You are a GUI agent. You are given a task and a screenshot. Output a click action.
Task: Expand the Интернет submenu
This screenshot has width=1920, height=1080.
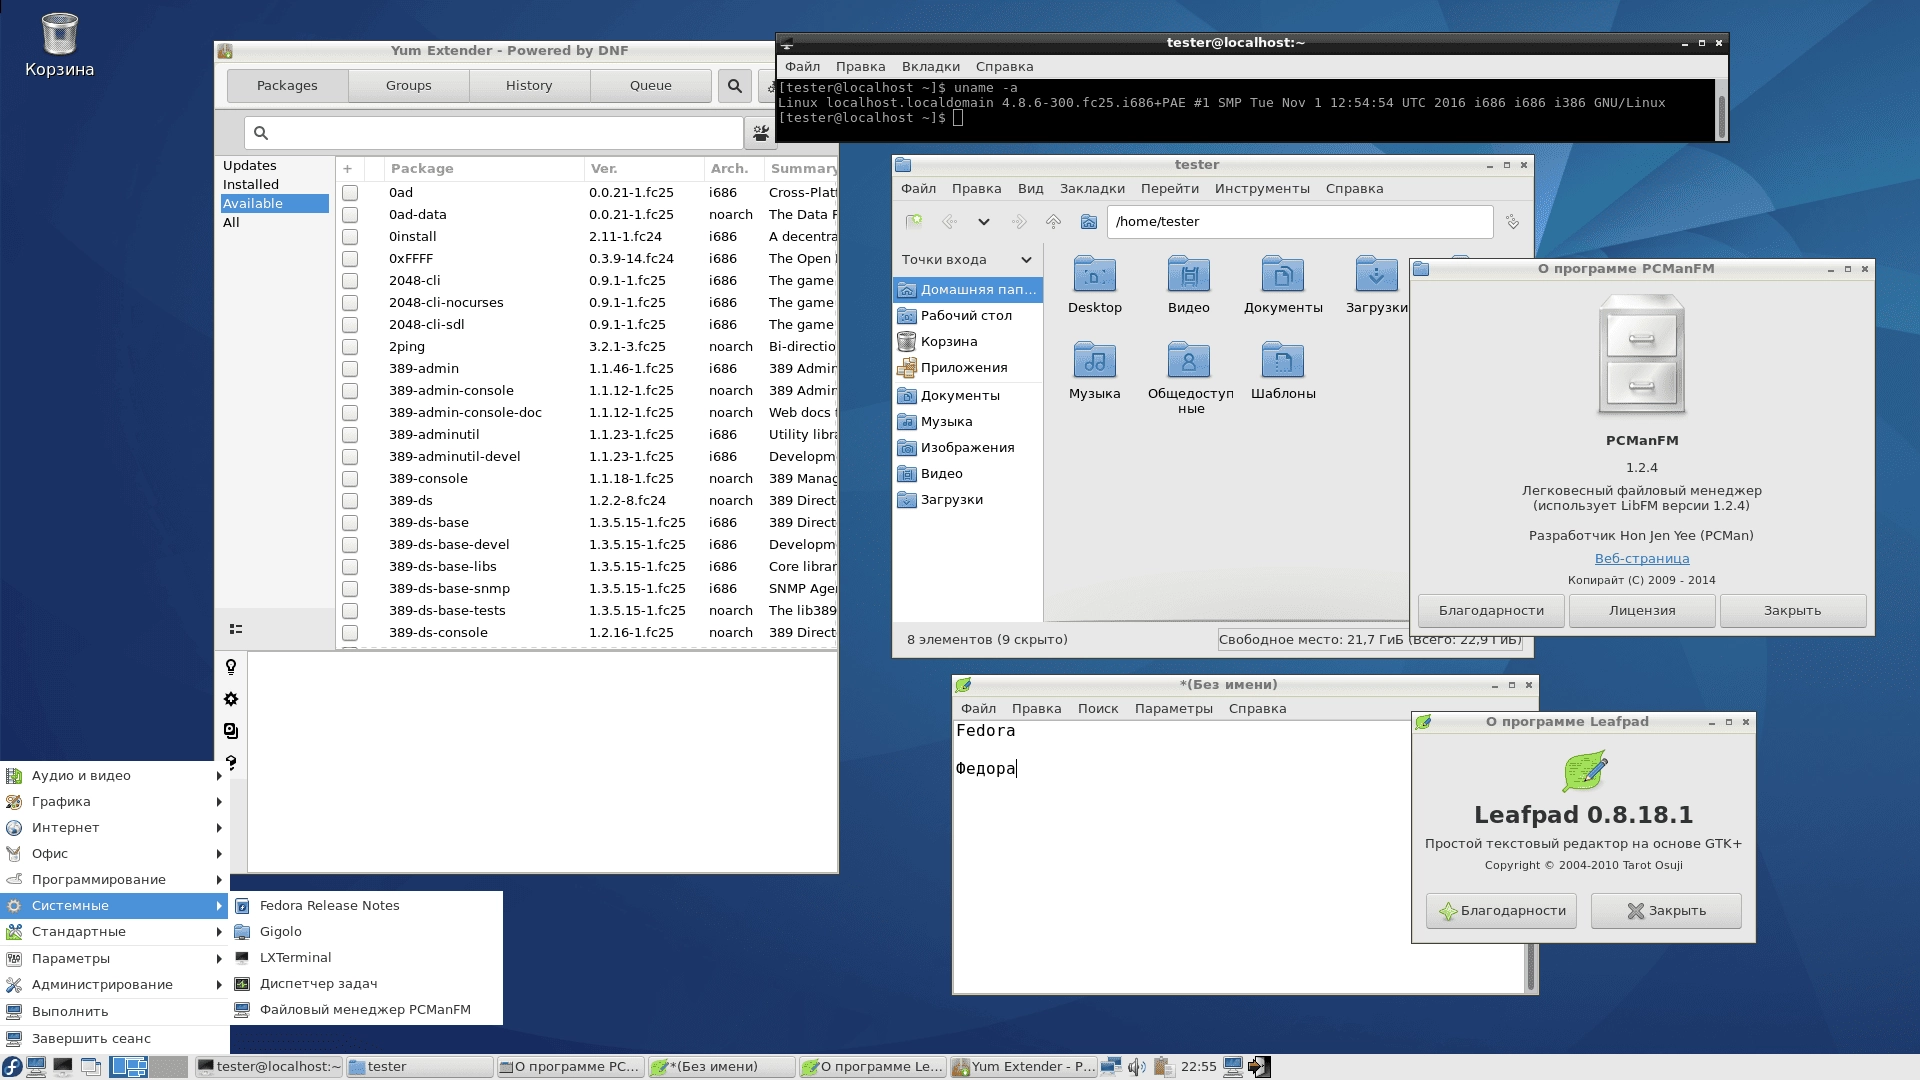point(115,828)
